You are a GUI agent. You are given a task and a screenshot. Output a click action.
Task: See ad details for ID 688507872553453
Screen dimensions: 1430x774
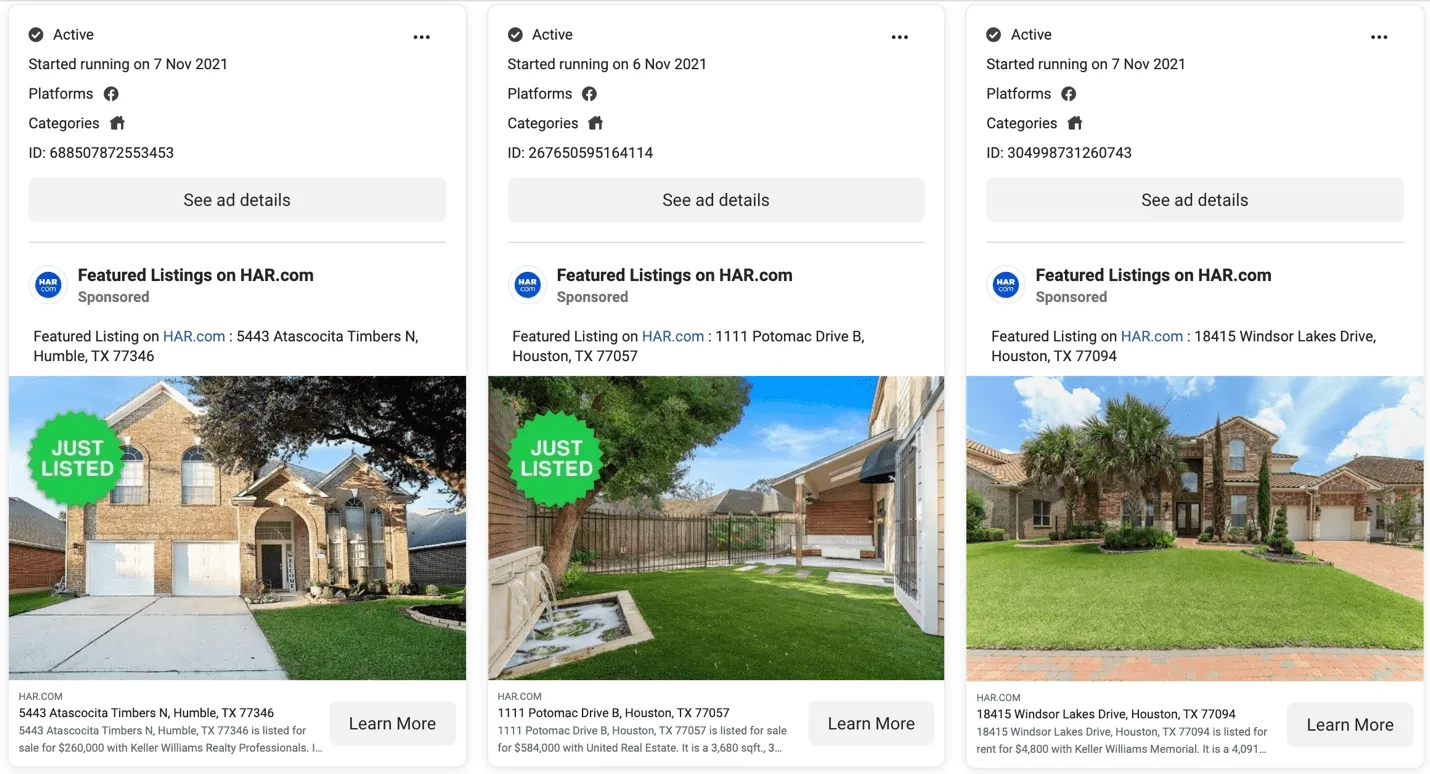point(237,200)
